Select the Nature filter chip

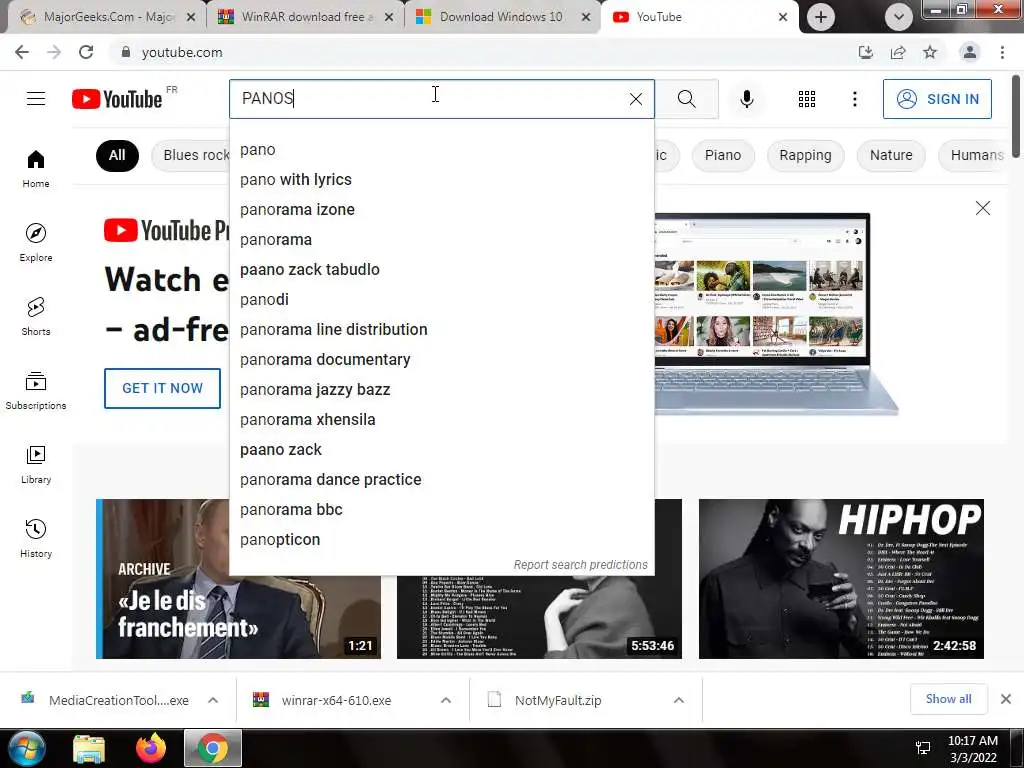coord(891,155)
